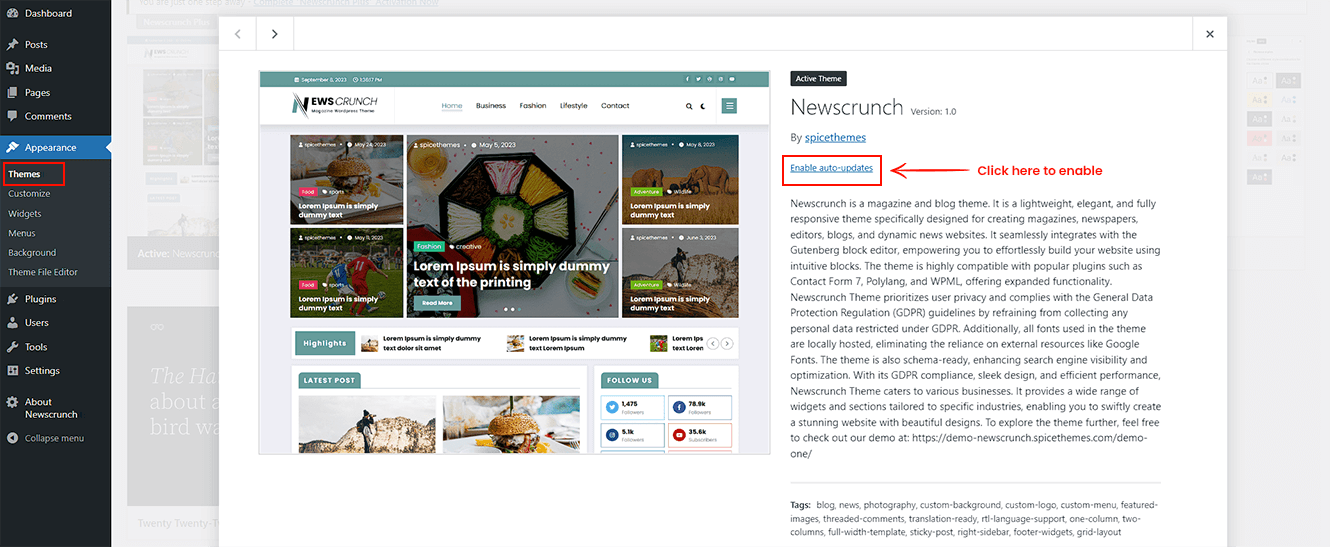Click the Active Theme badge

pos(818,79)
